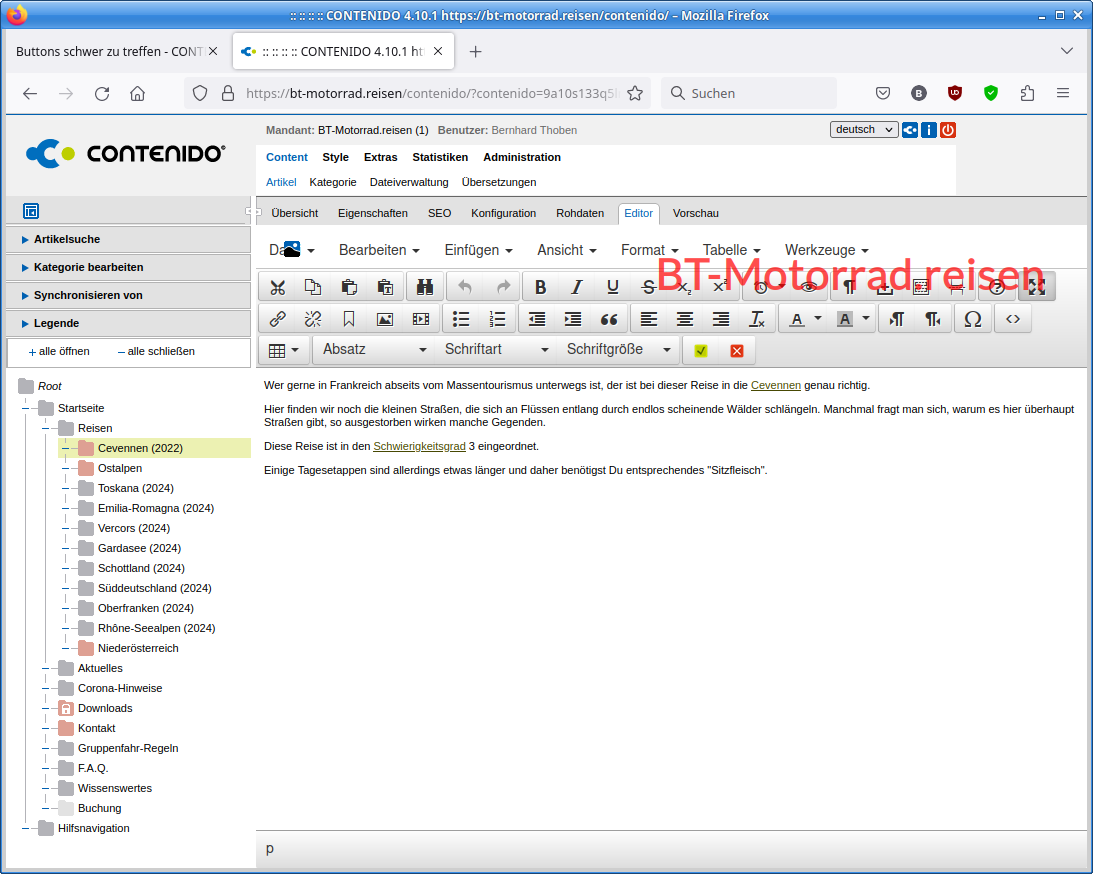
Task: Click the insert image icon
Action: (385, 319)
